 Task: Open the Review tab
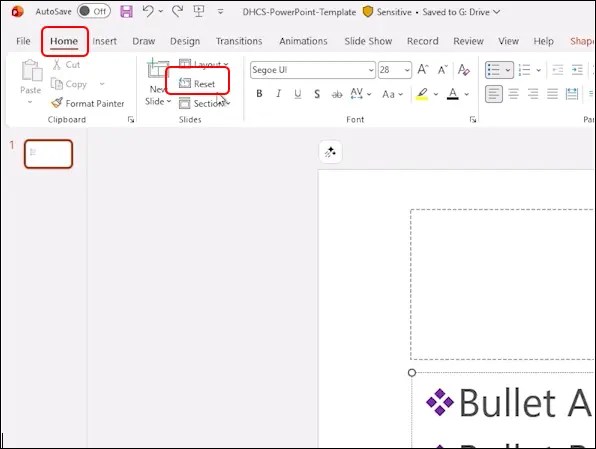(x=468, y=41)
